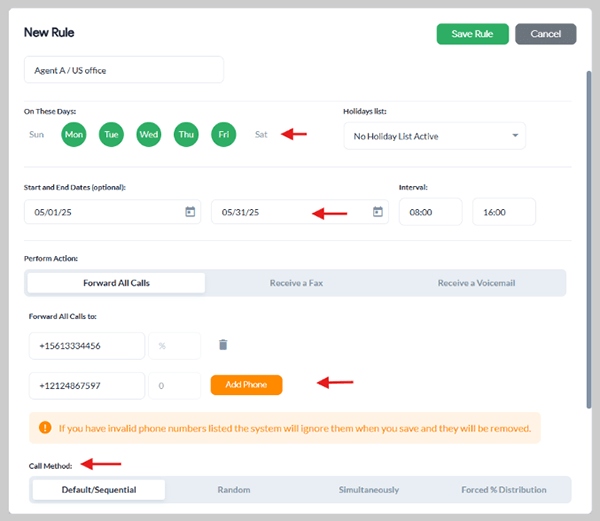
Task: Click the orange warning info icon
Action: click(x=45, y=428)
